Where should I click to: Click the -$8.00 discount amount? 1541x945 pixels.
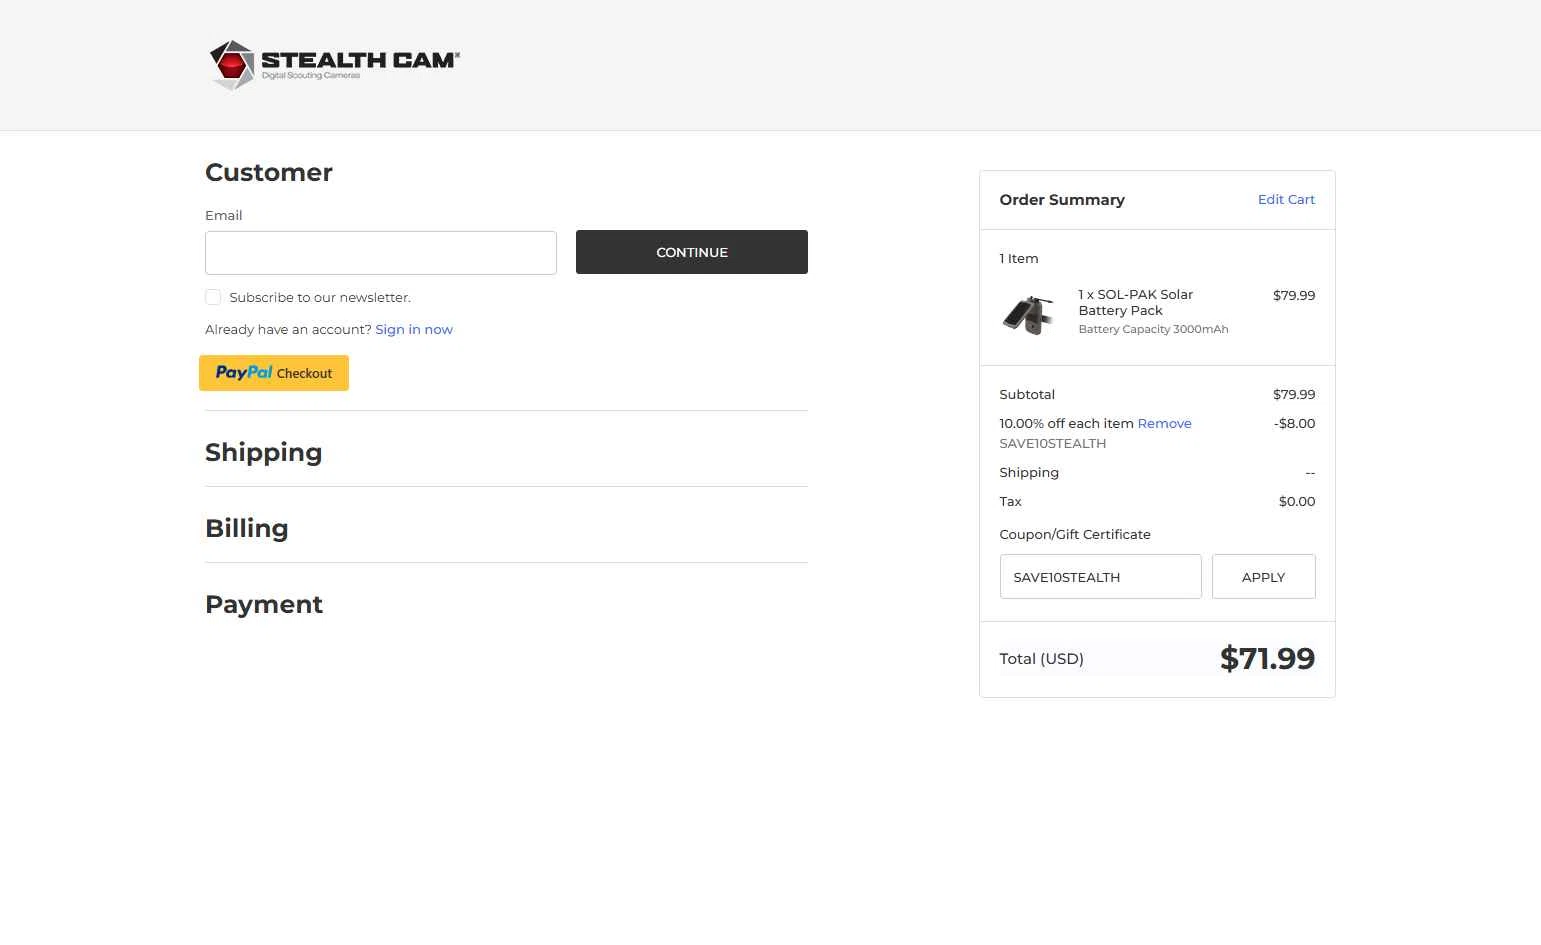pos(1294,423)
